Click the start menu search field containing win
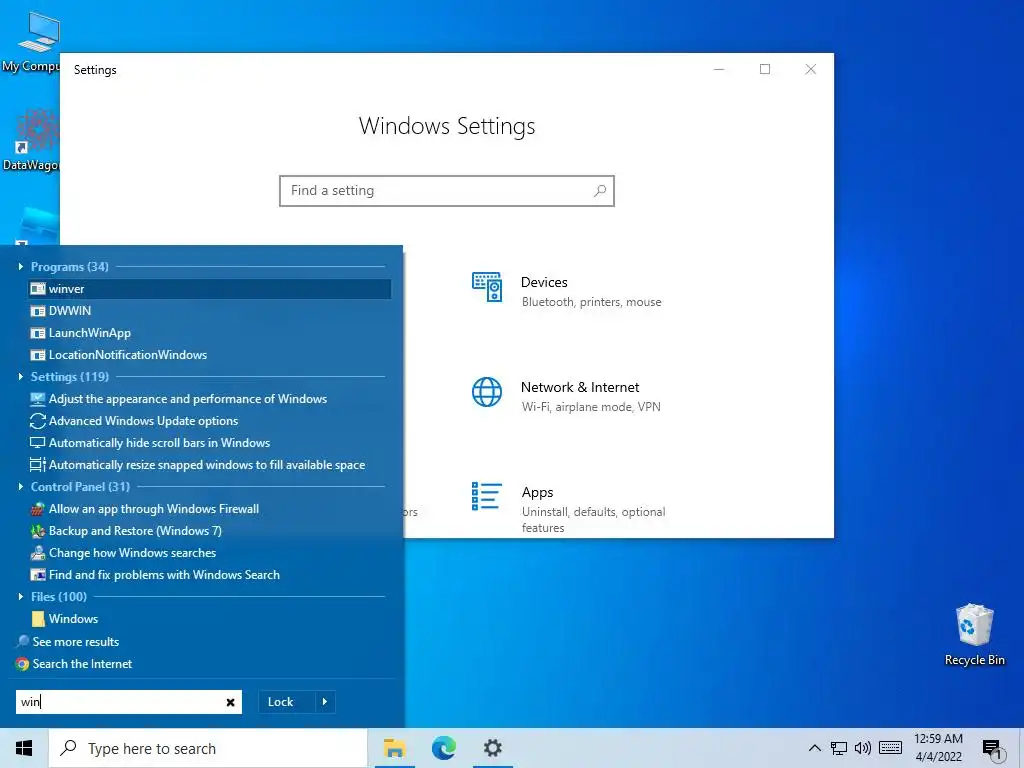Viewport: 1024px width, 768px height. (129, 702)
